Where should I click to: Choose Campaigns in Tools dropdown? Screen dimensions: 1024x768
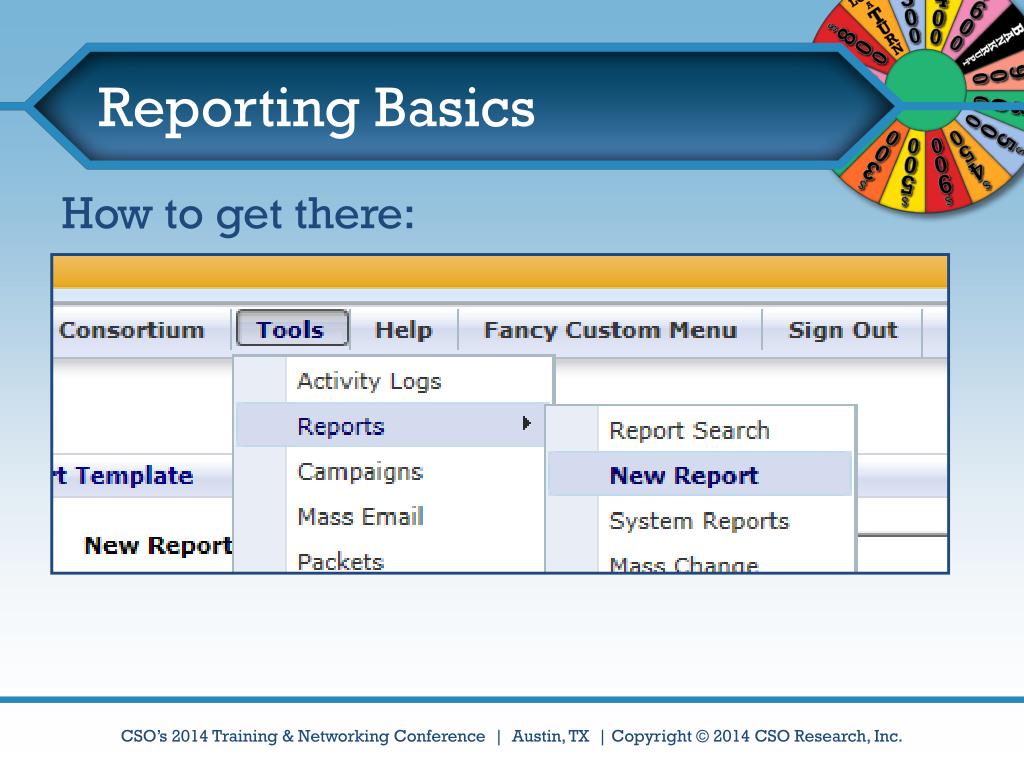(x=360, y=472)
